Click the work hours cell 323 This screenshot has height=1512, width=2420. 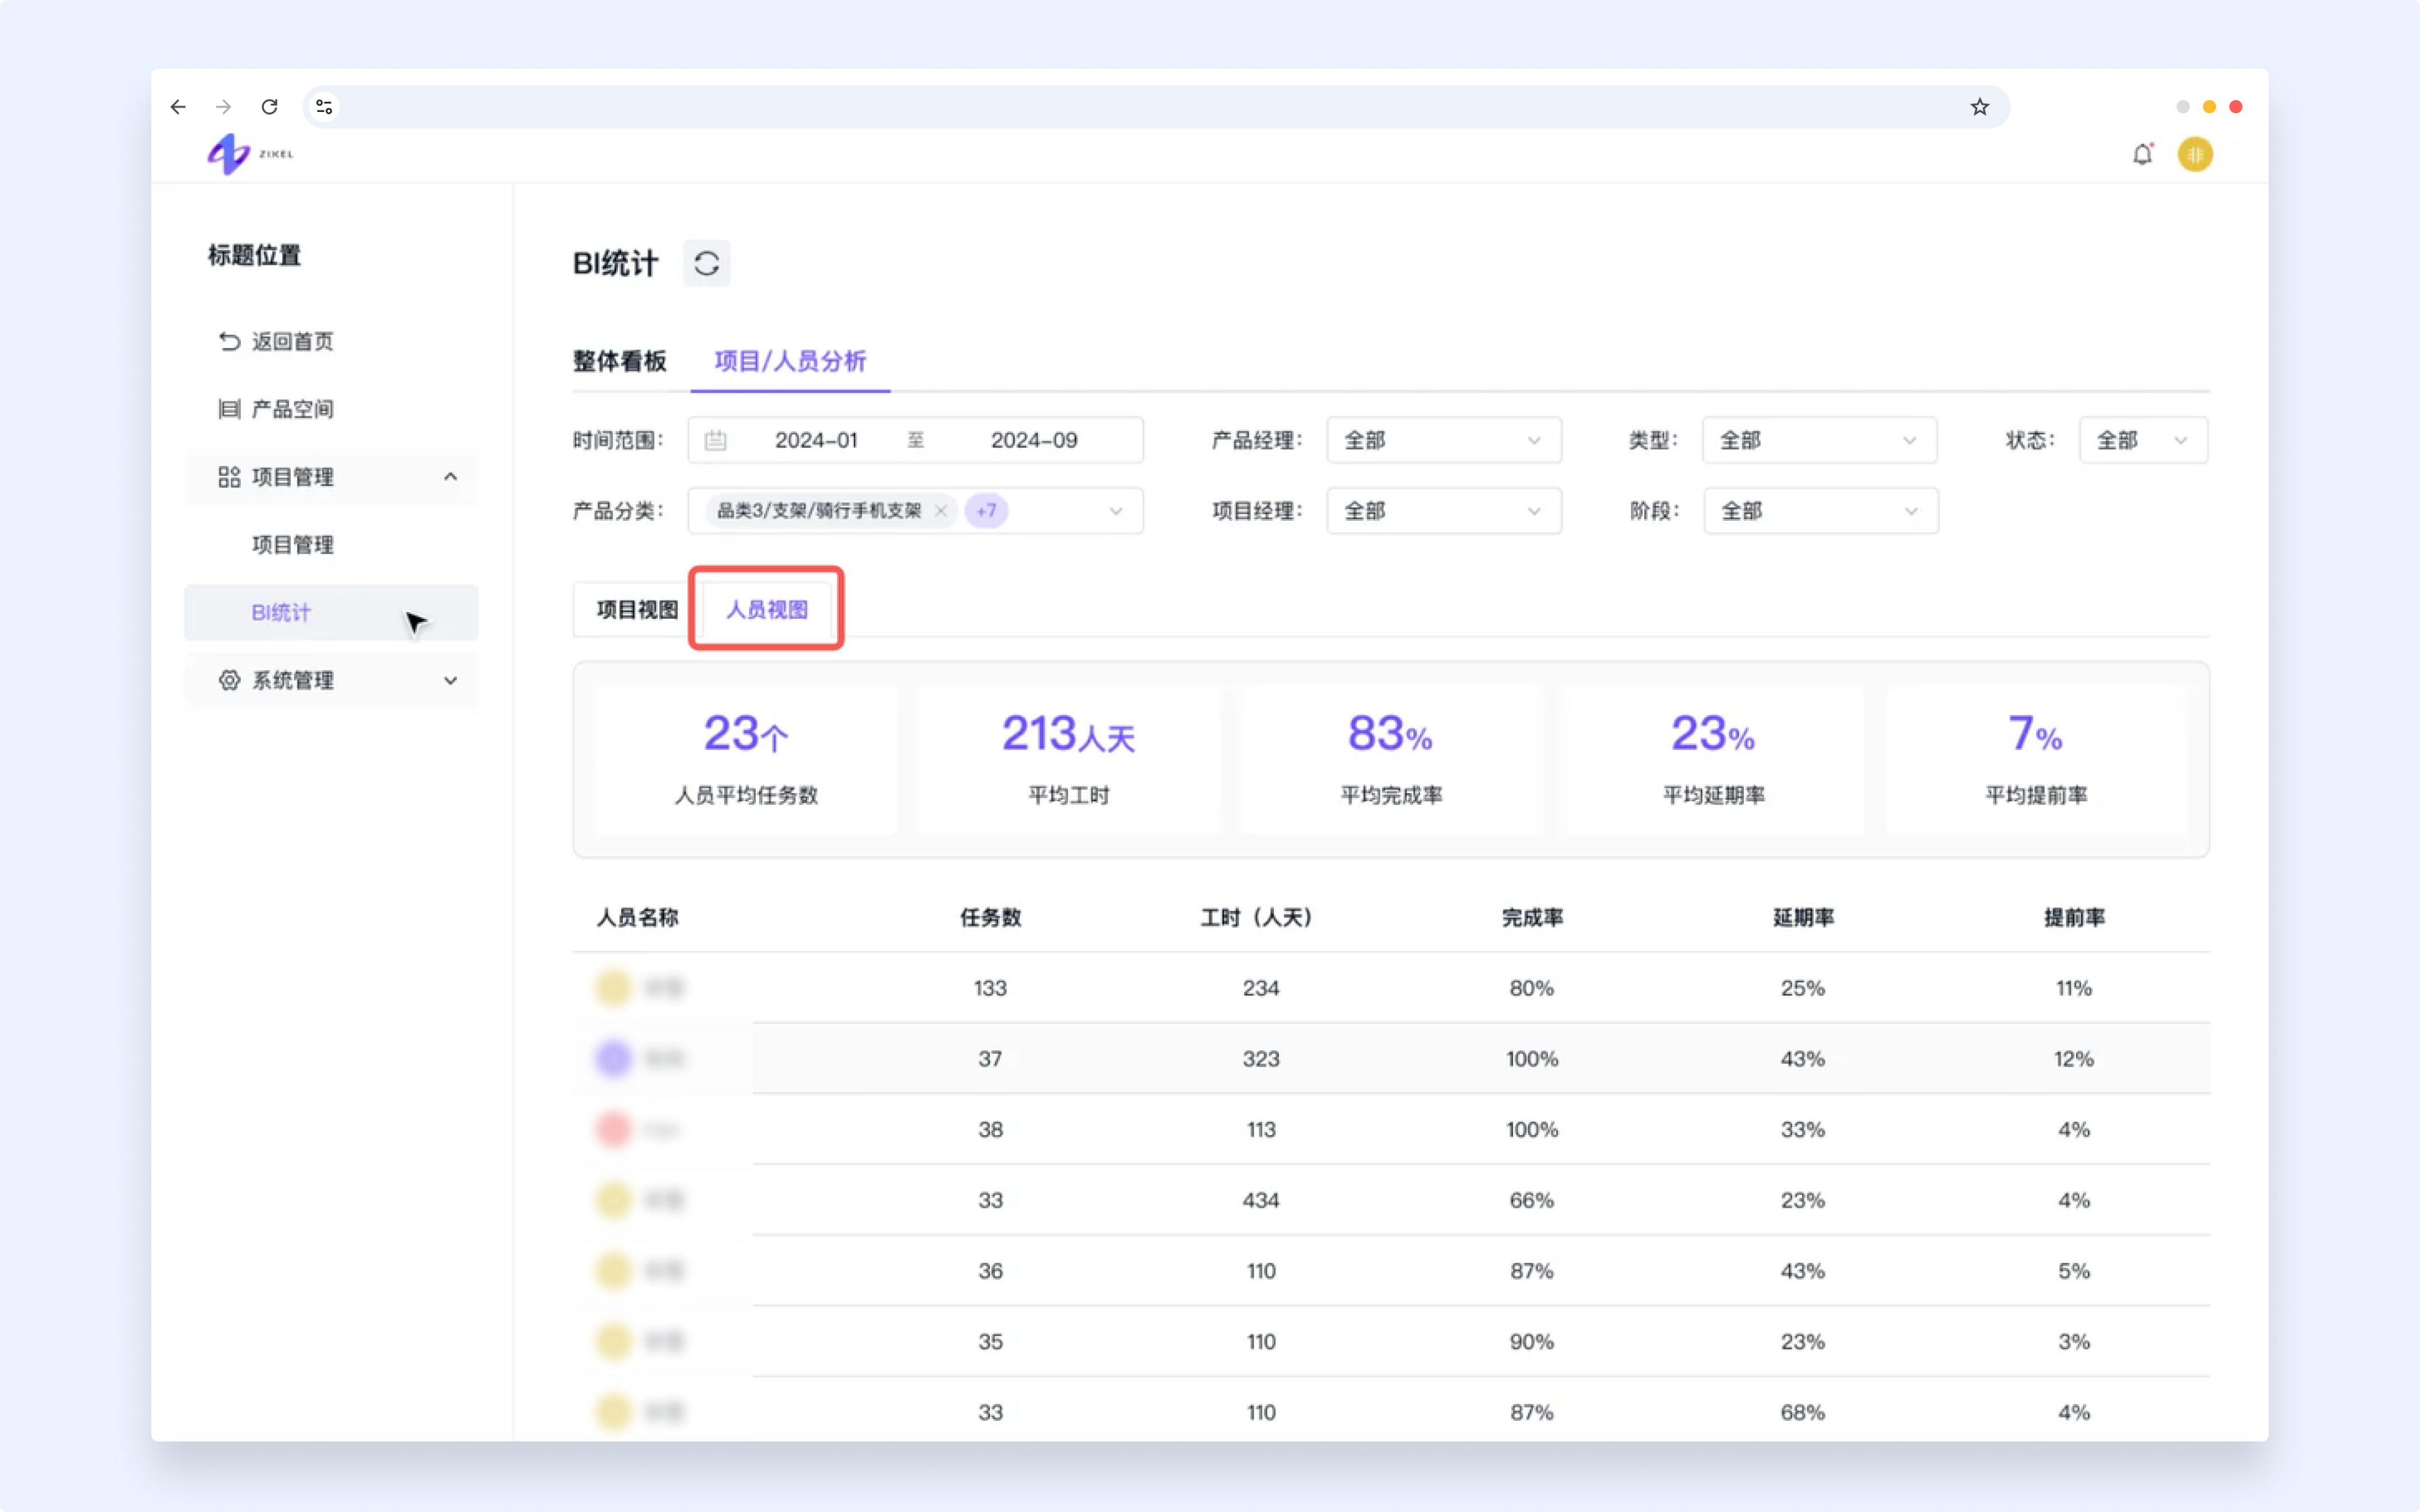(1261, 1058)
